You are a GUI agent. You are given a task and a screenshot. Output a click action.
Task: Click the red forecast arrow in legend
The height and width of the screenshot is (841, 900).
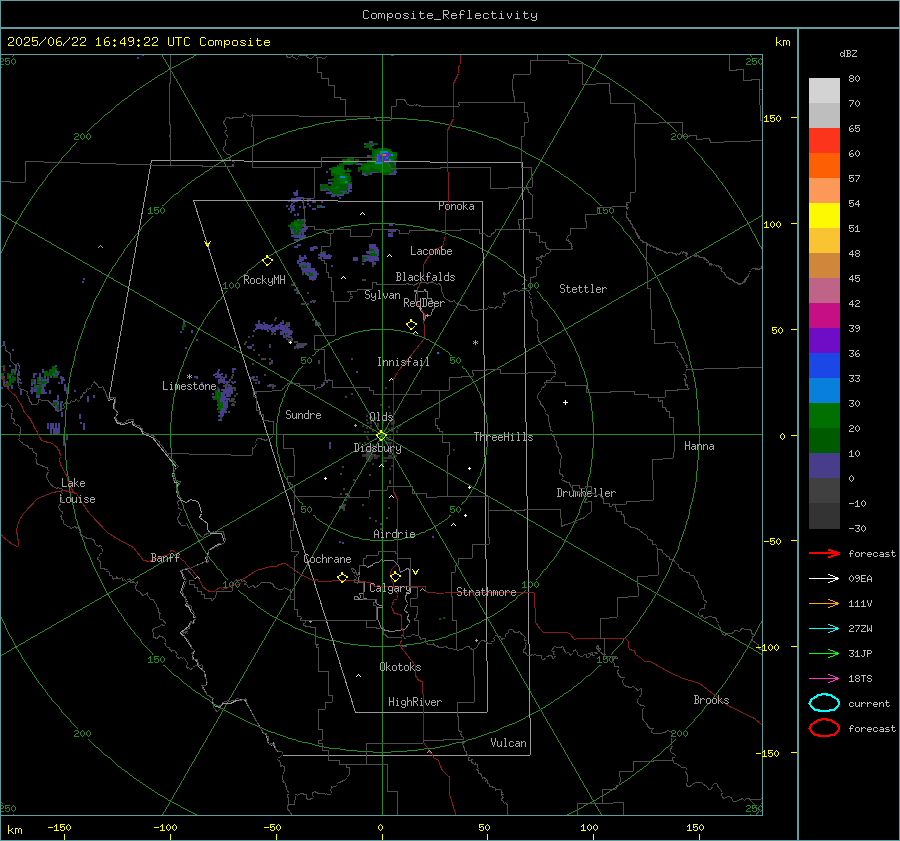coord(824,553)
